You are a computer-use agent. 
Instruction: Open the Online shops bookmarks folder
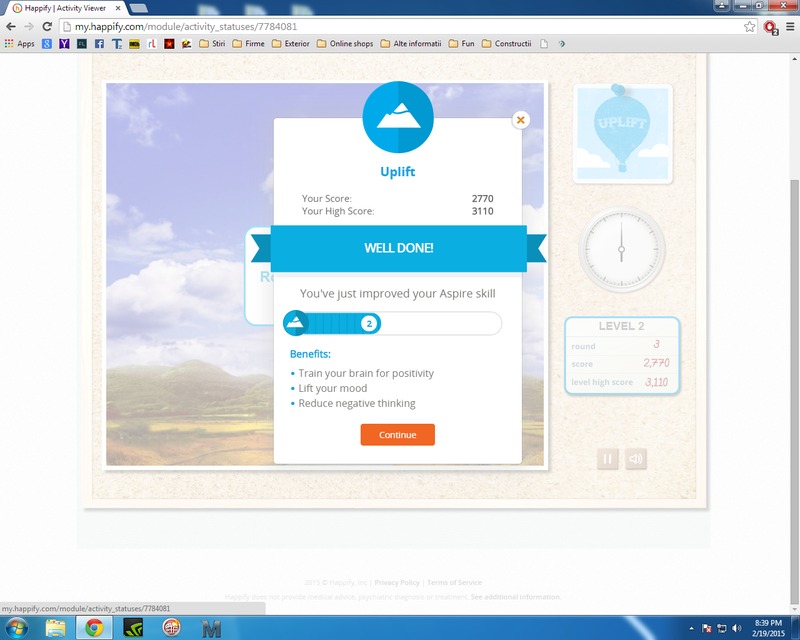345,44
